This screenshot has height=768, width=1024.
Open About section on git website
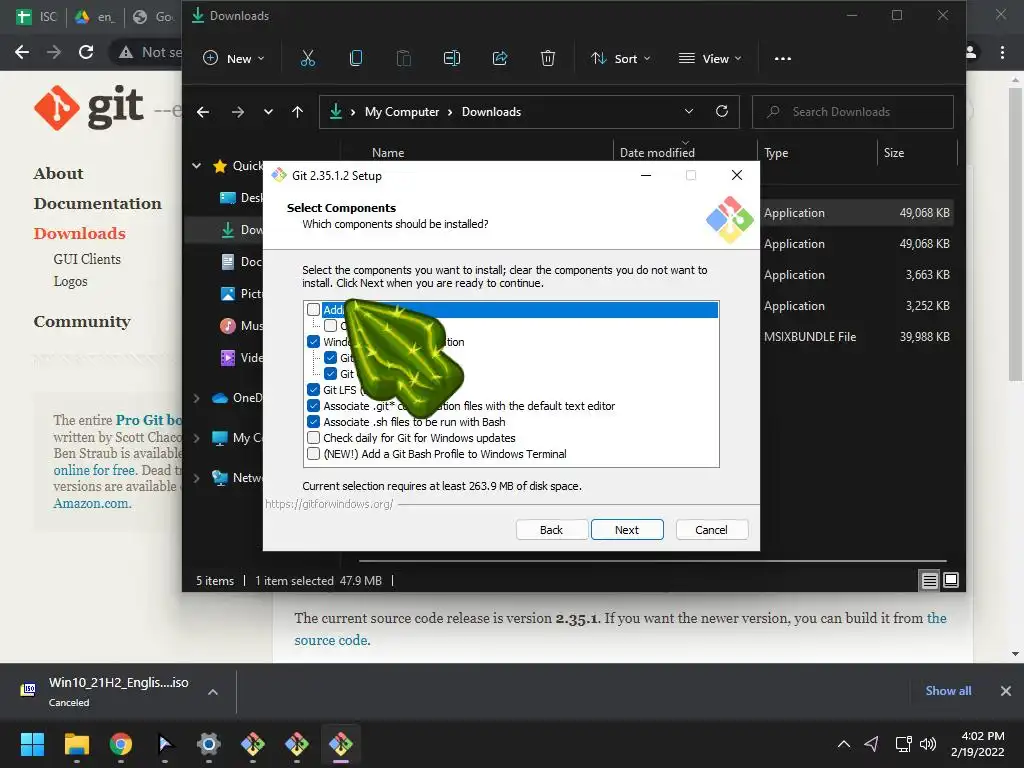point(59,174)
